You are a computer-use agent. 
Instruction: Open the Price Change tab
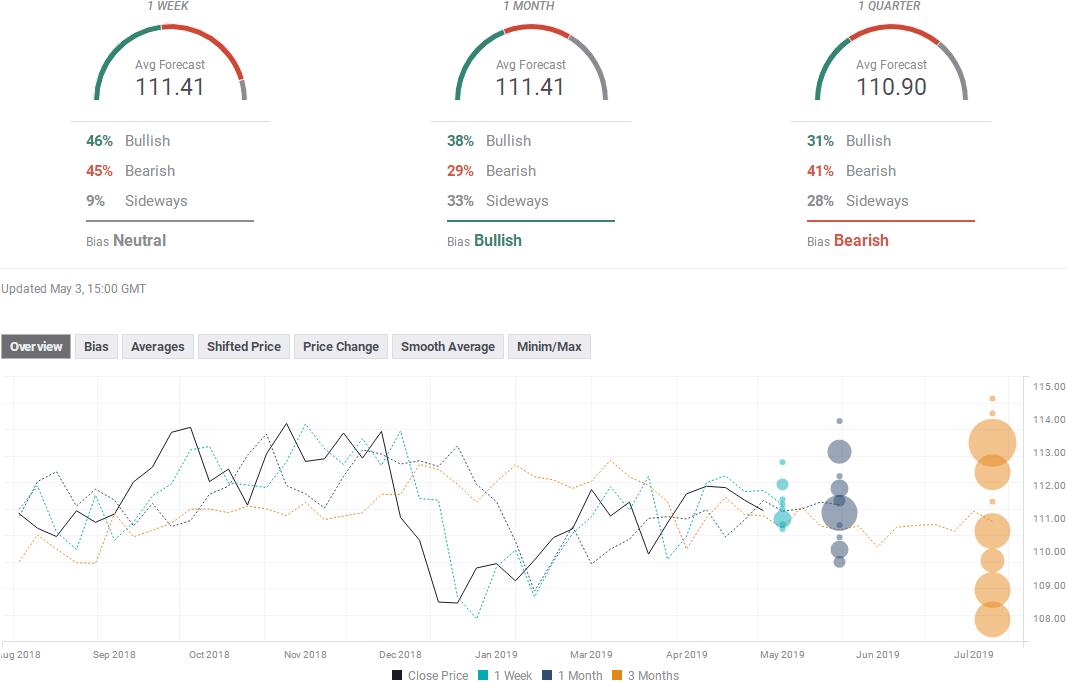[340, 347]
